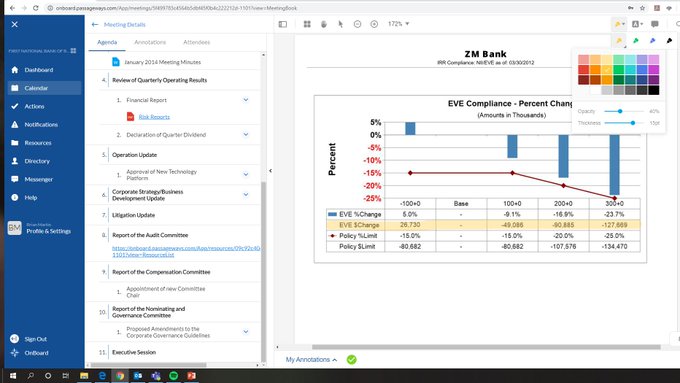Choose the black highlighter preset
The width and height of the screenshot is (680, 383).
[669, 41]
